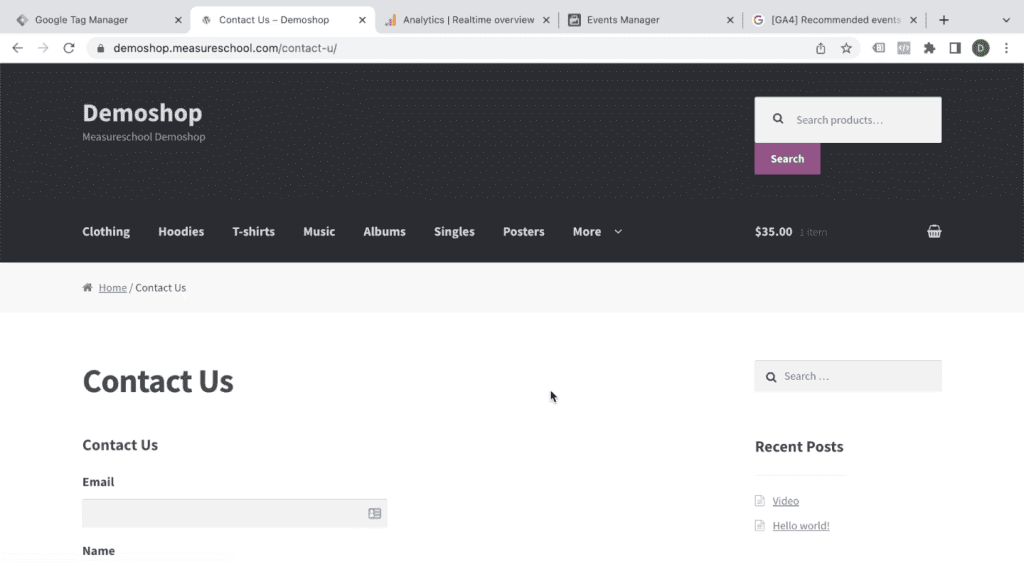Click the home icon in breadcrumb
Screen dimensions: 1024x562
point(88,287)
